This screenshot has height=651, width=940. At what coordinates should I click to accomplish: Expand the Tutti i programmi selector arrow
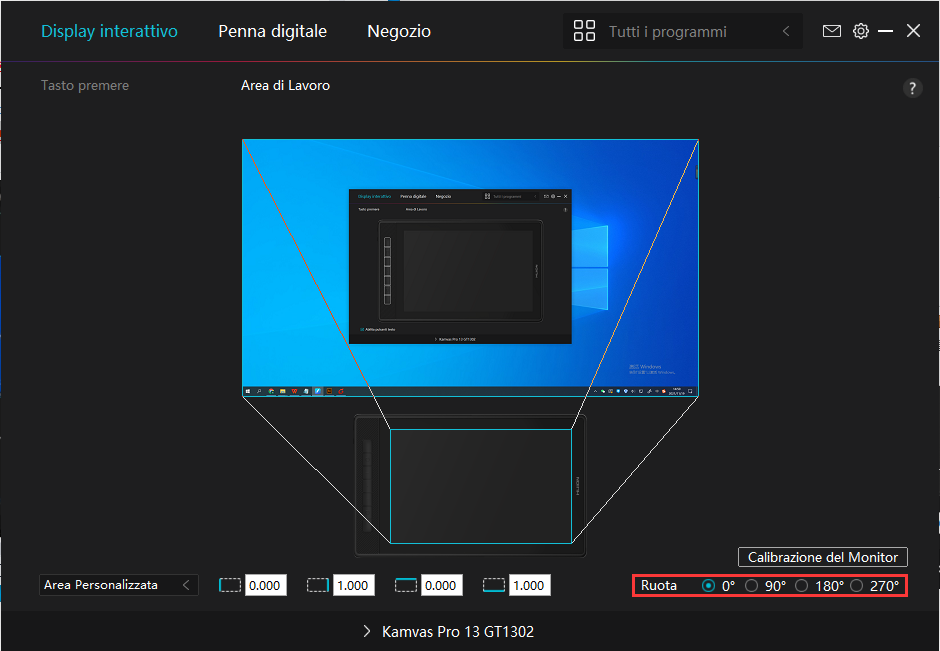coord(786,31)
